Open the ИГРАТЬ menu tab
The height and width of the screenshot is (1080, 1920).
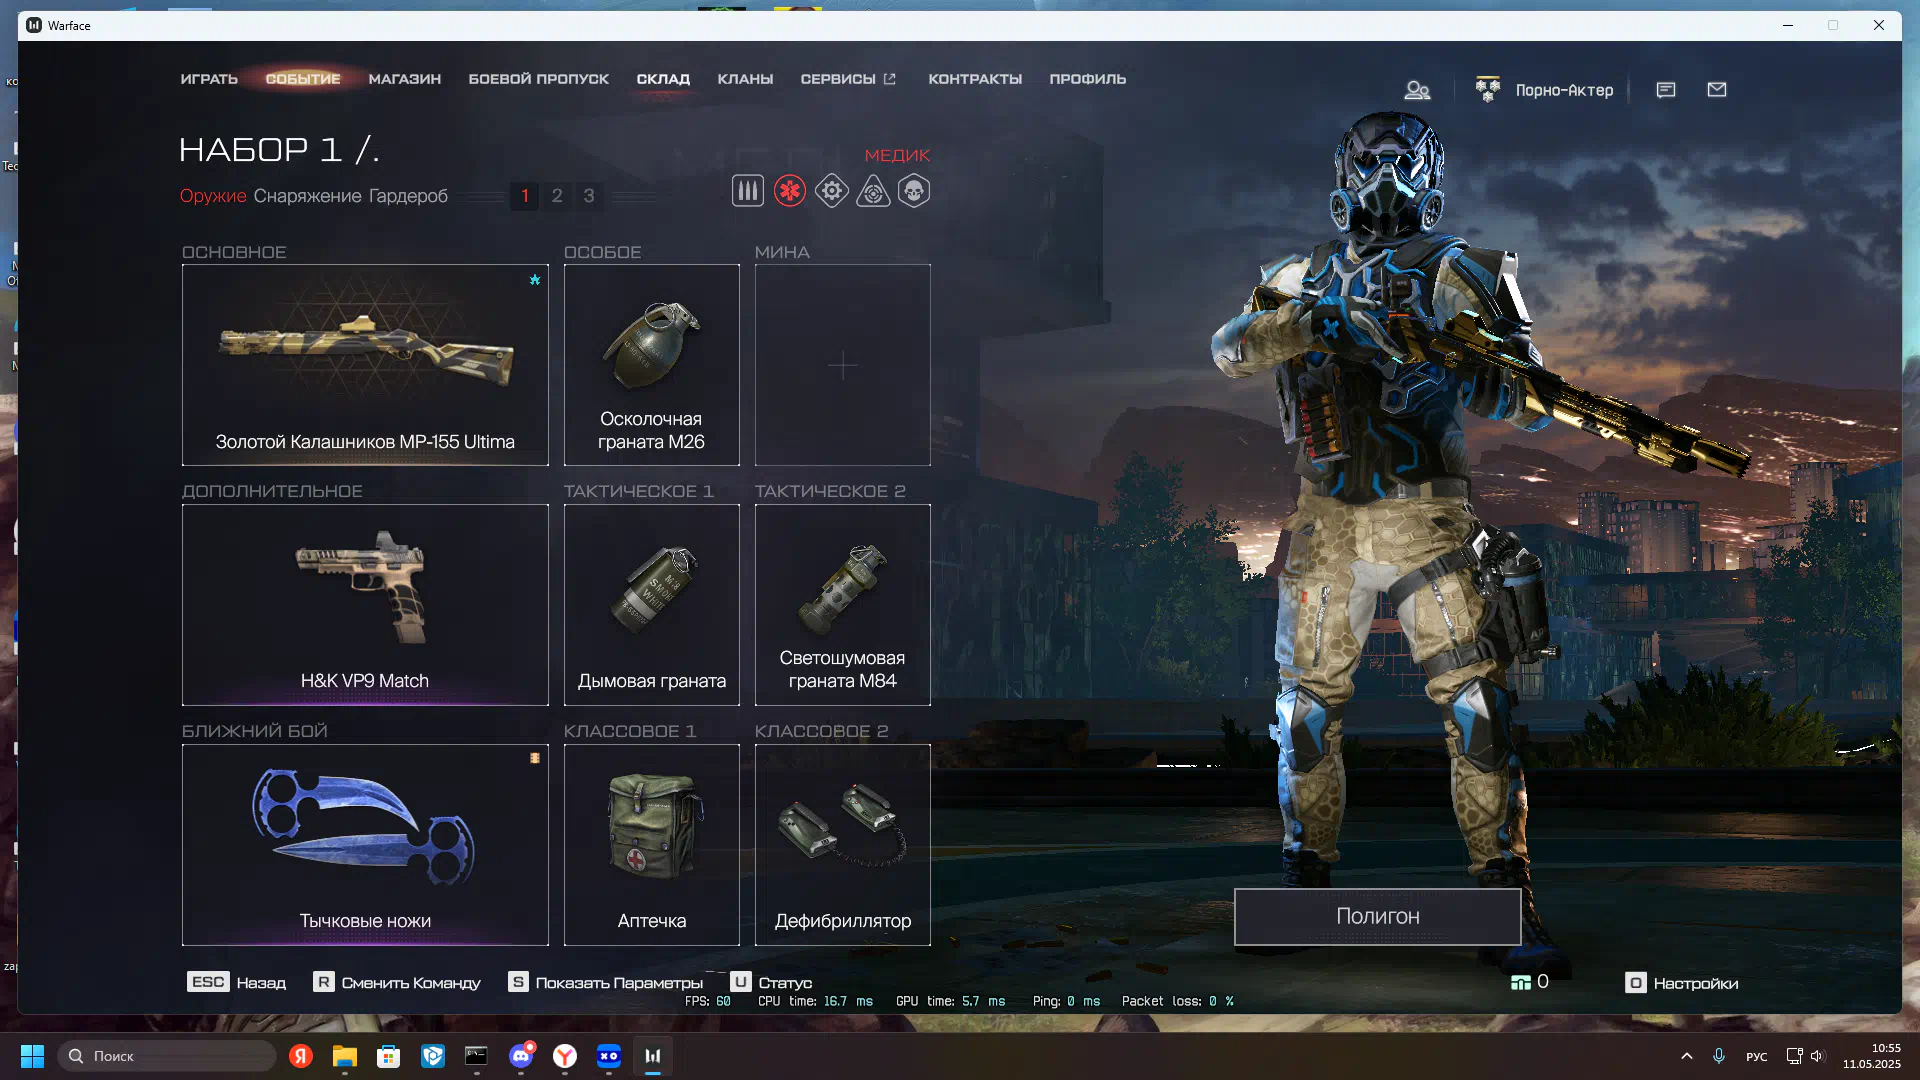(209, 79)
